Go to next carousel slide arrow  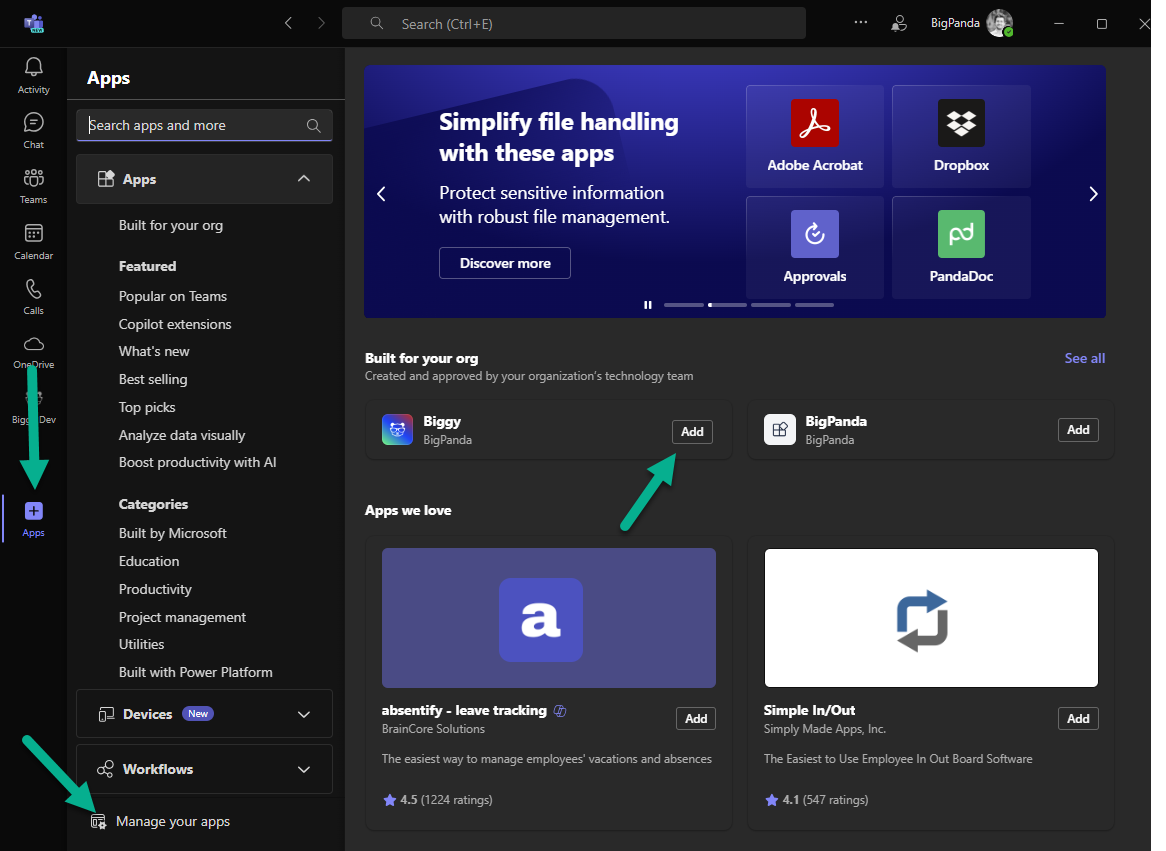1093,194
